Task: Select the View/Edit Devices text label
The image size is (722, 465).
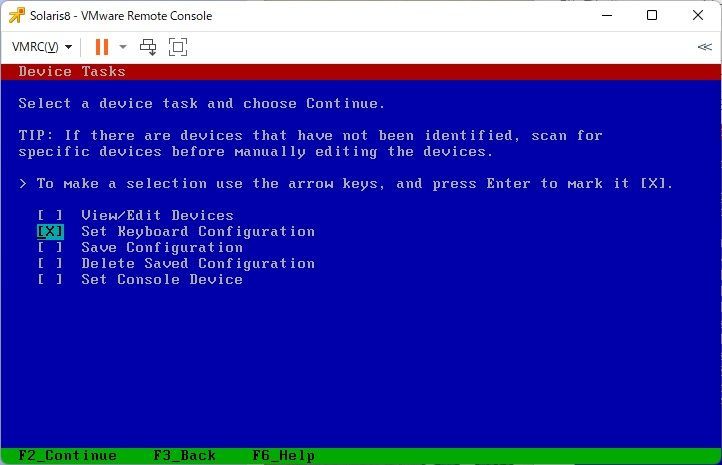Action: [x=157, y=215]
